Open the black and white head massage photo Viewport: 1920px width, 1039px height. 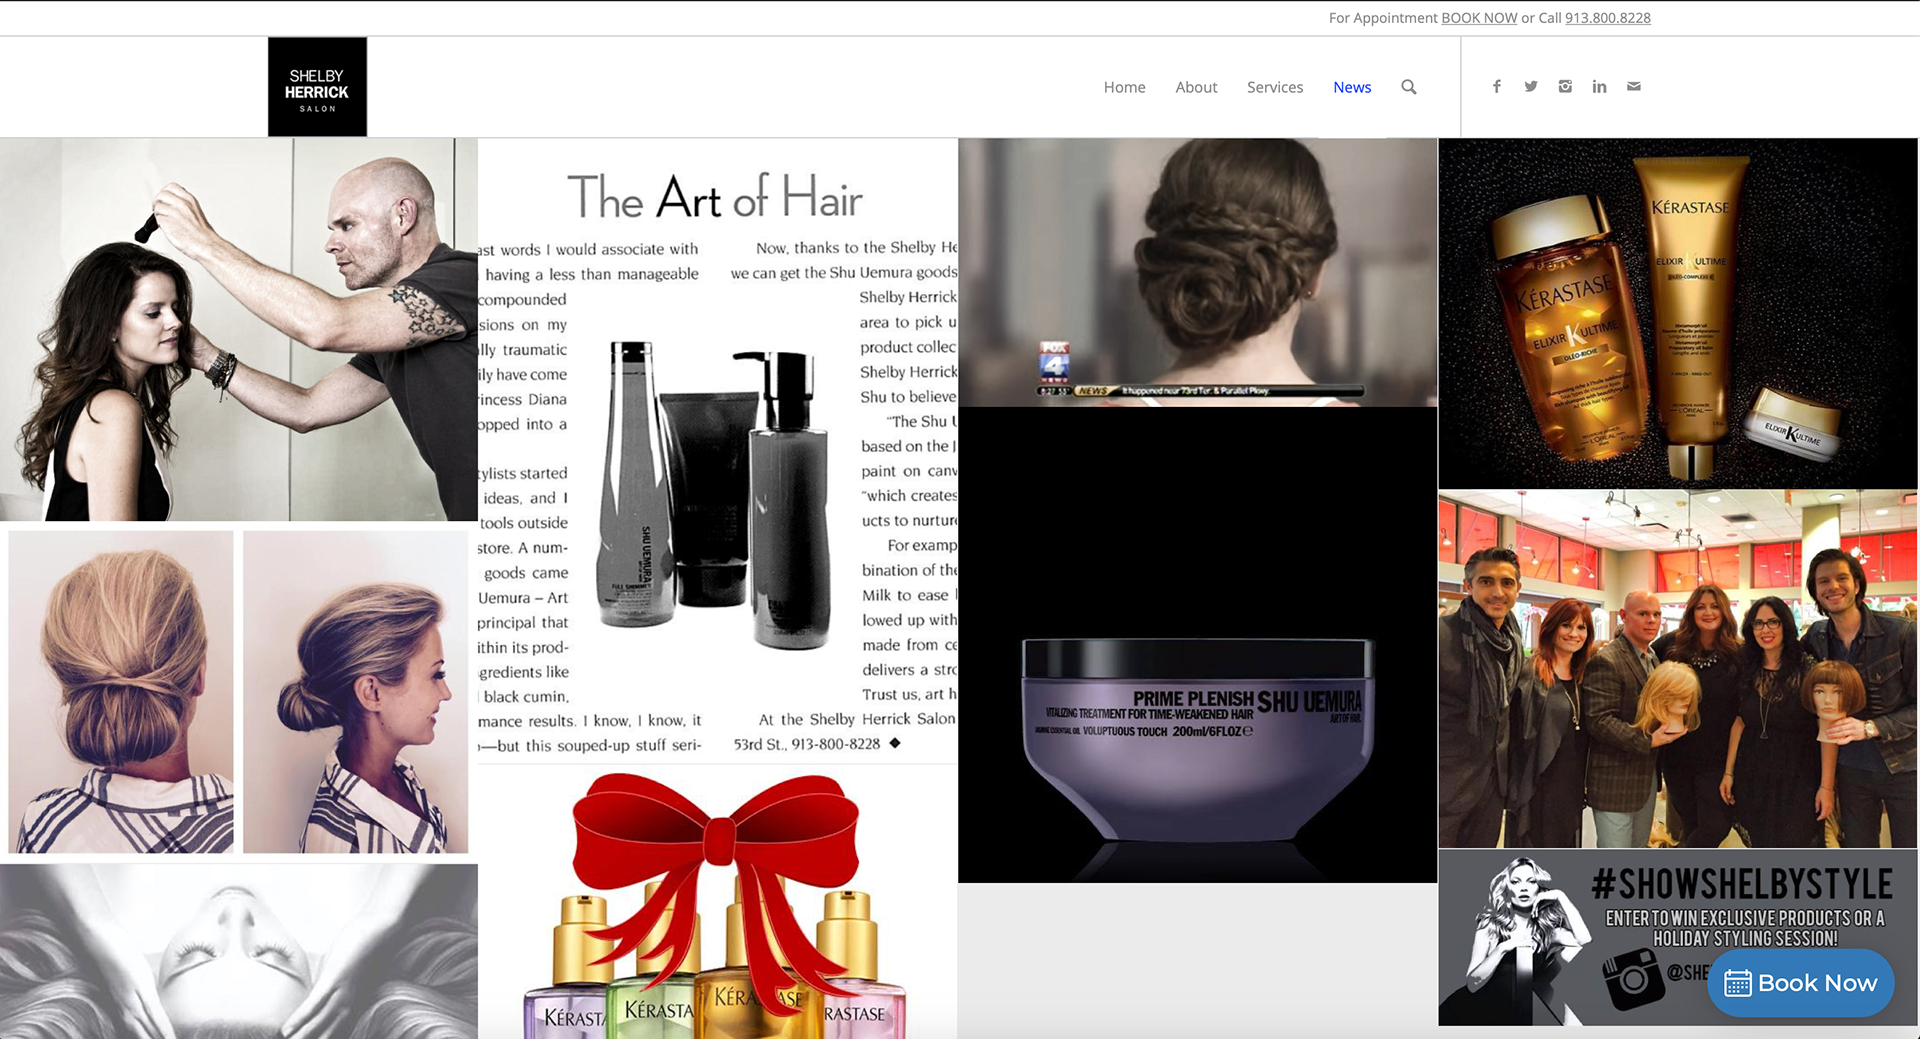tap(239, 951)
